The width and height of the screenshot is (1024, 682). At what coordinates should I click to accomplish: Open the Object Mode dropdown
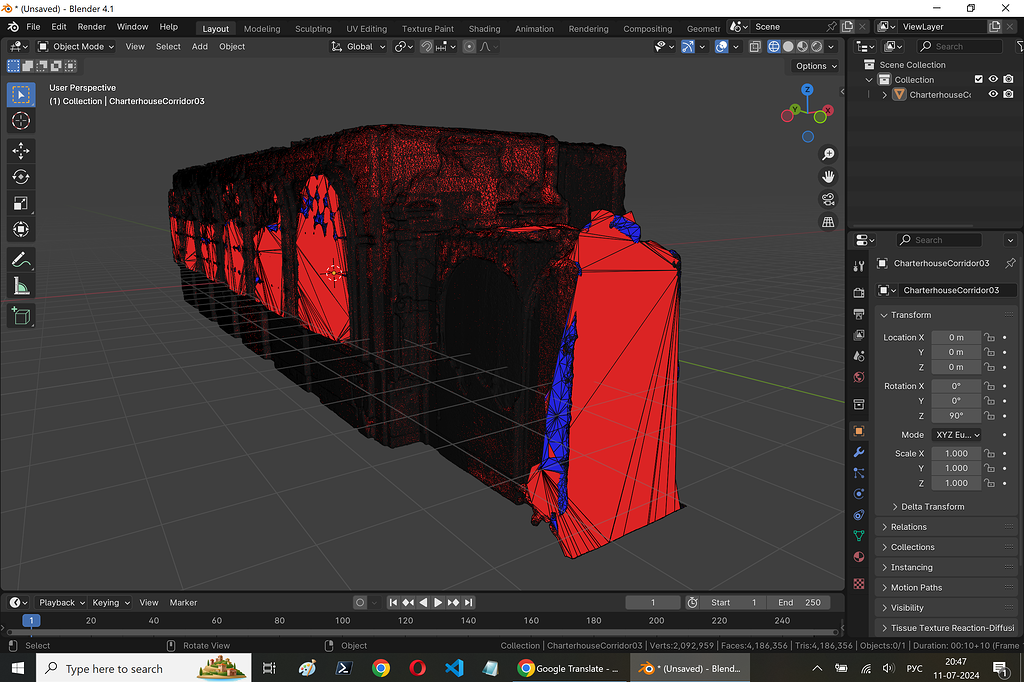click(75, 46)
